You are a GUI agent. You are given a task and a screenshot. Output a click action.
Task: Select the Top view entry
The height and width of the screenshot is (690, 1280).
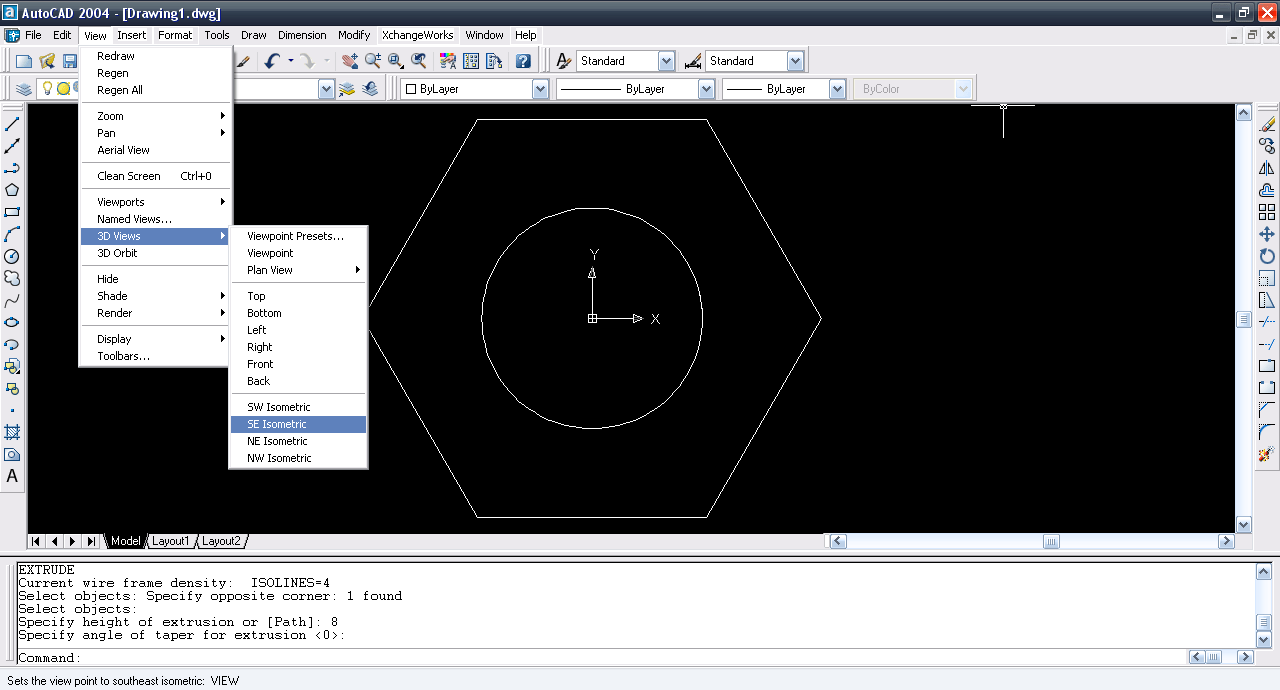299,296
